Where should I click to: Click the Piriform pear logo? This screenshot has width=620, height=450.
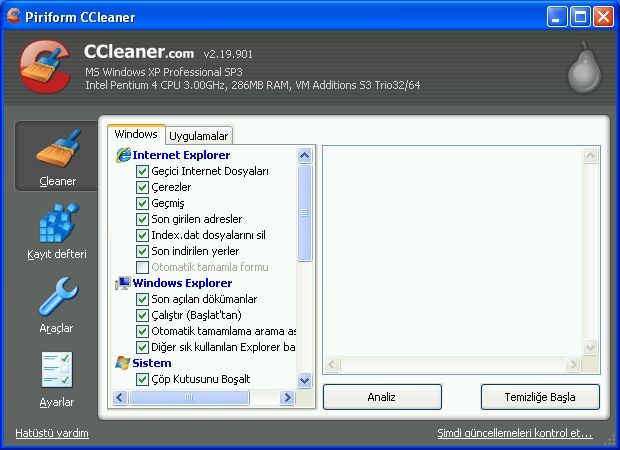coord(584,67)
